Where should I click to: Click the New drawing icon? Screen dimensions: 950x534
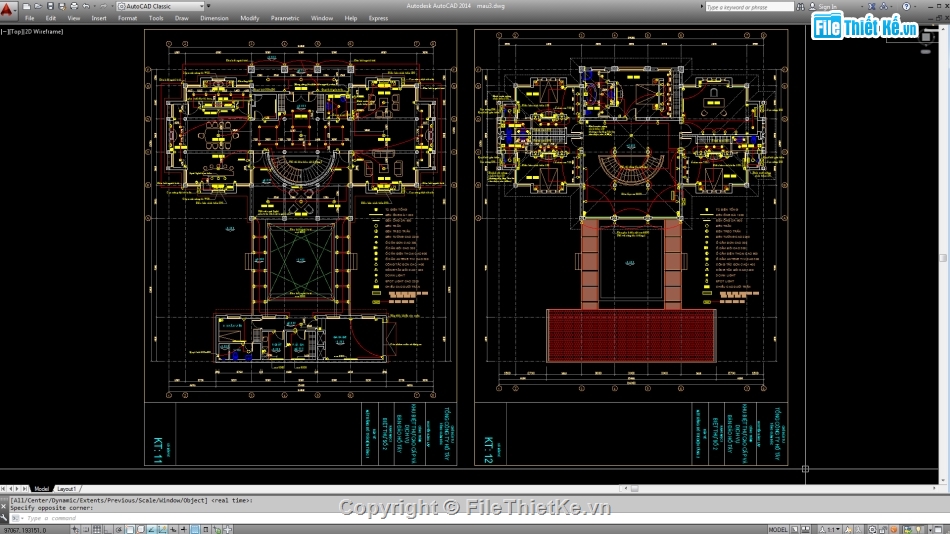26,6
